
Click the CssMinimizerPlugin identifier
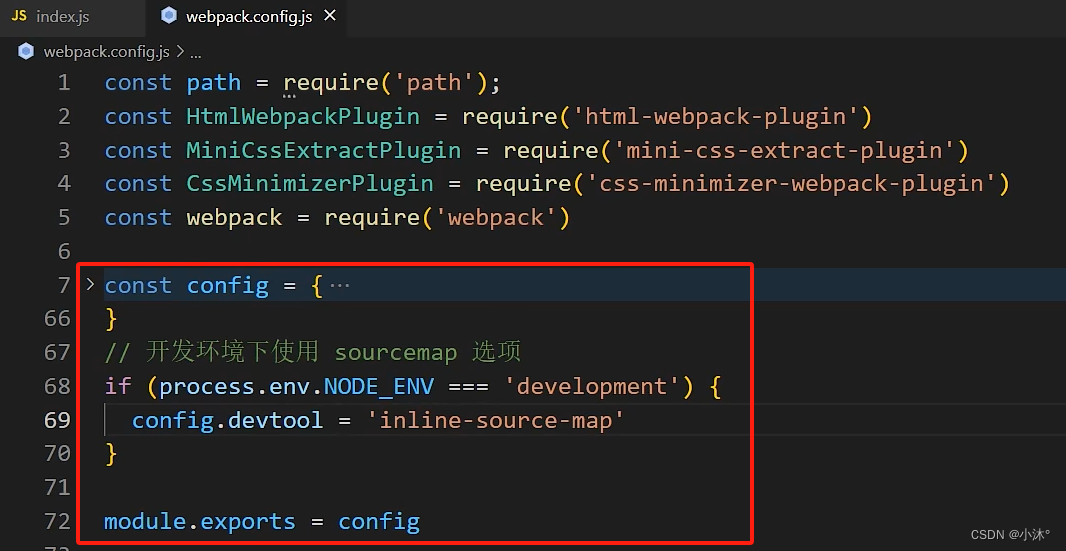point(310,184)
